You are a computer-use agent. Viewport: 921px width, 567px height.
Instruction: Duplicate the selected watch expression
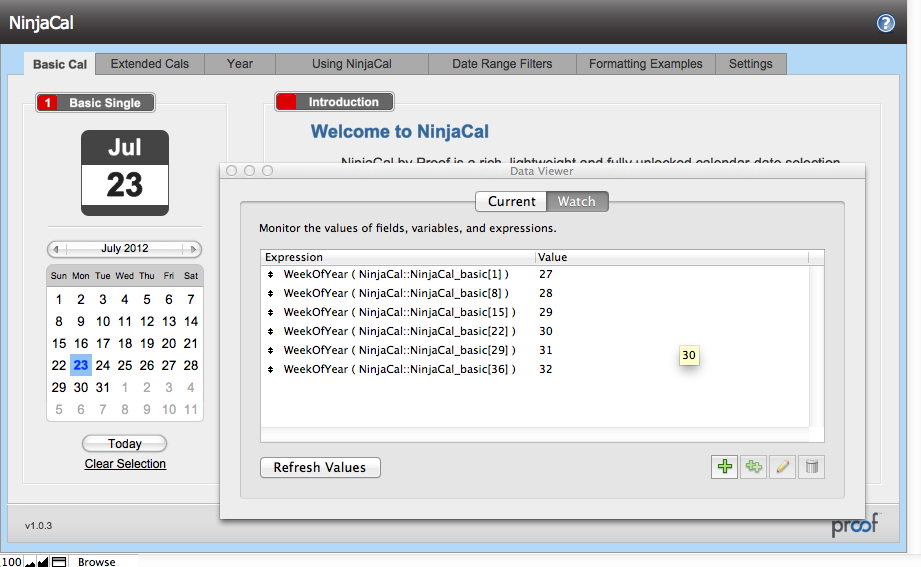coord(754,467)
